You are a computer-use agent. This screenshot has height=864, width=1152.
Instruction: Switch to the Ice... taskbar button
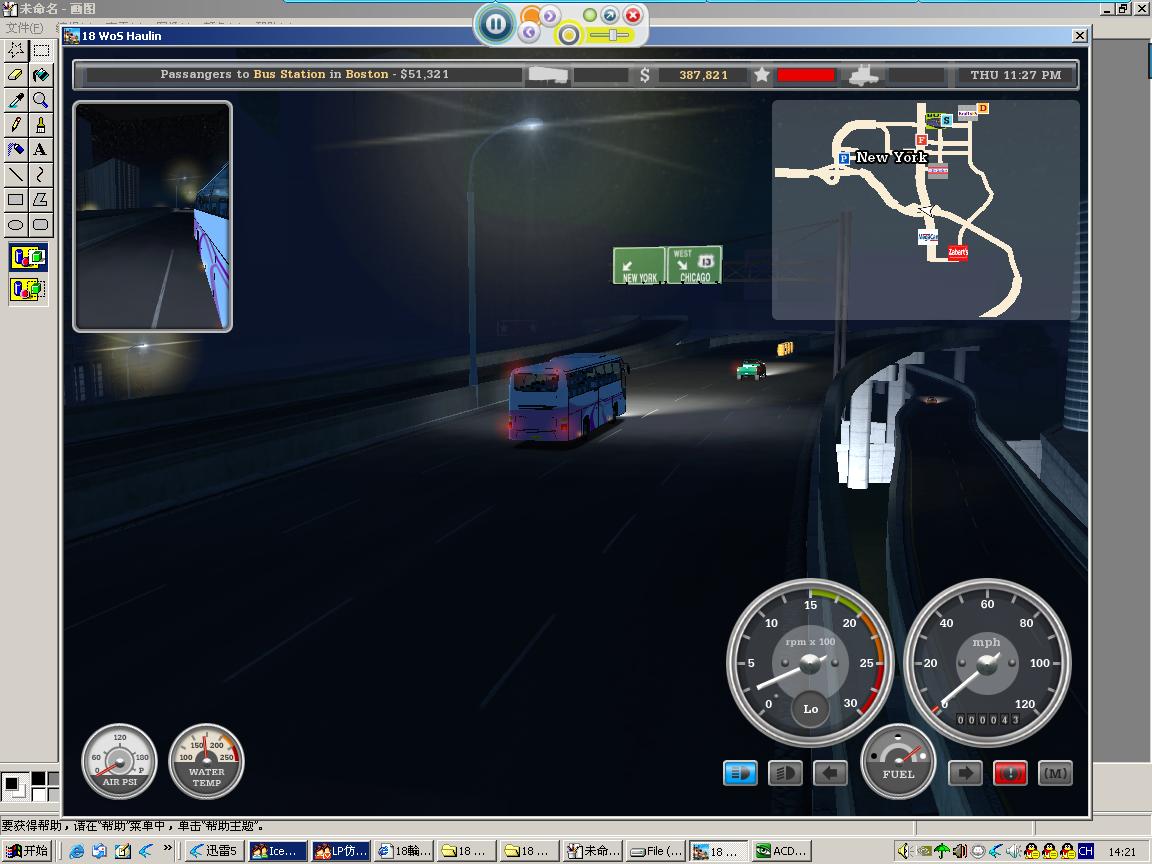click(x=278, y=851)
